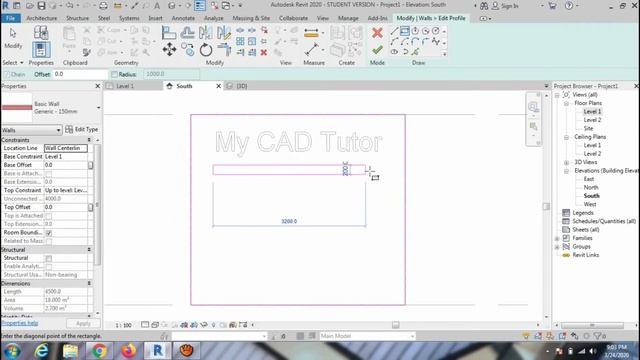Click Properties panel vertical scrollbar
This screenshot has width=640, height=360.
point(97,204)
